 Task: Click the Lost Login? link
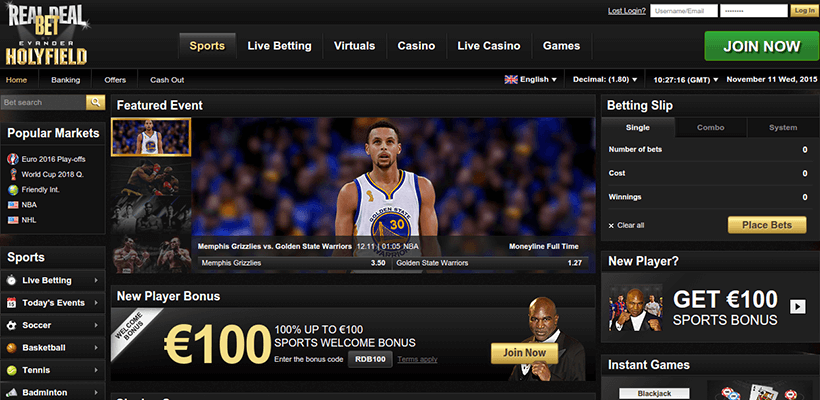tap(627, 10)
